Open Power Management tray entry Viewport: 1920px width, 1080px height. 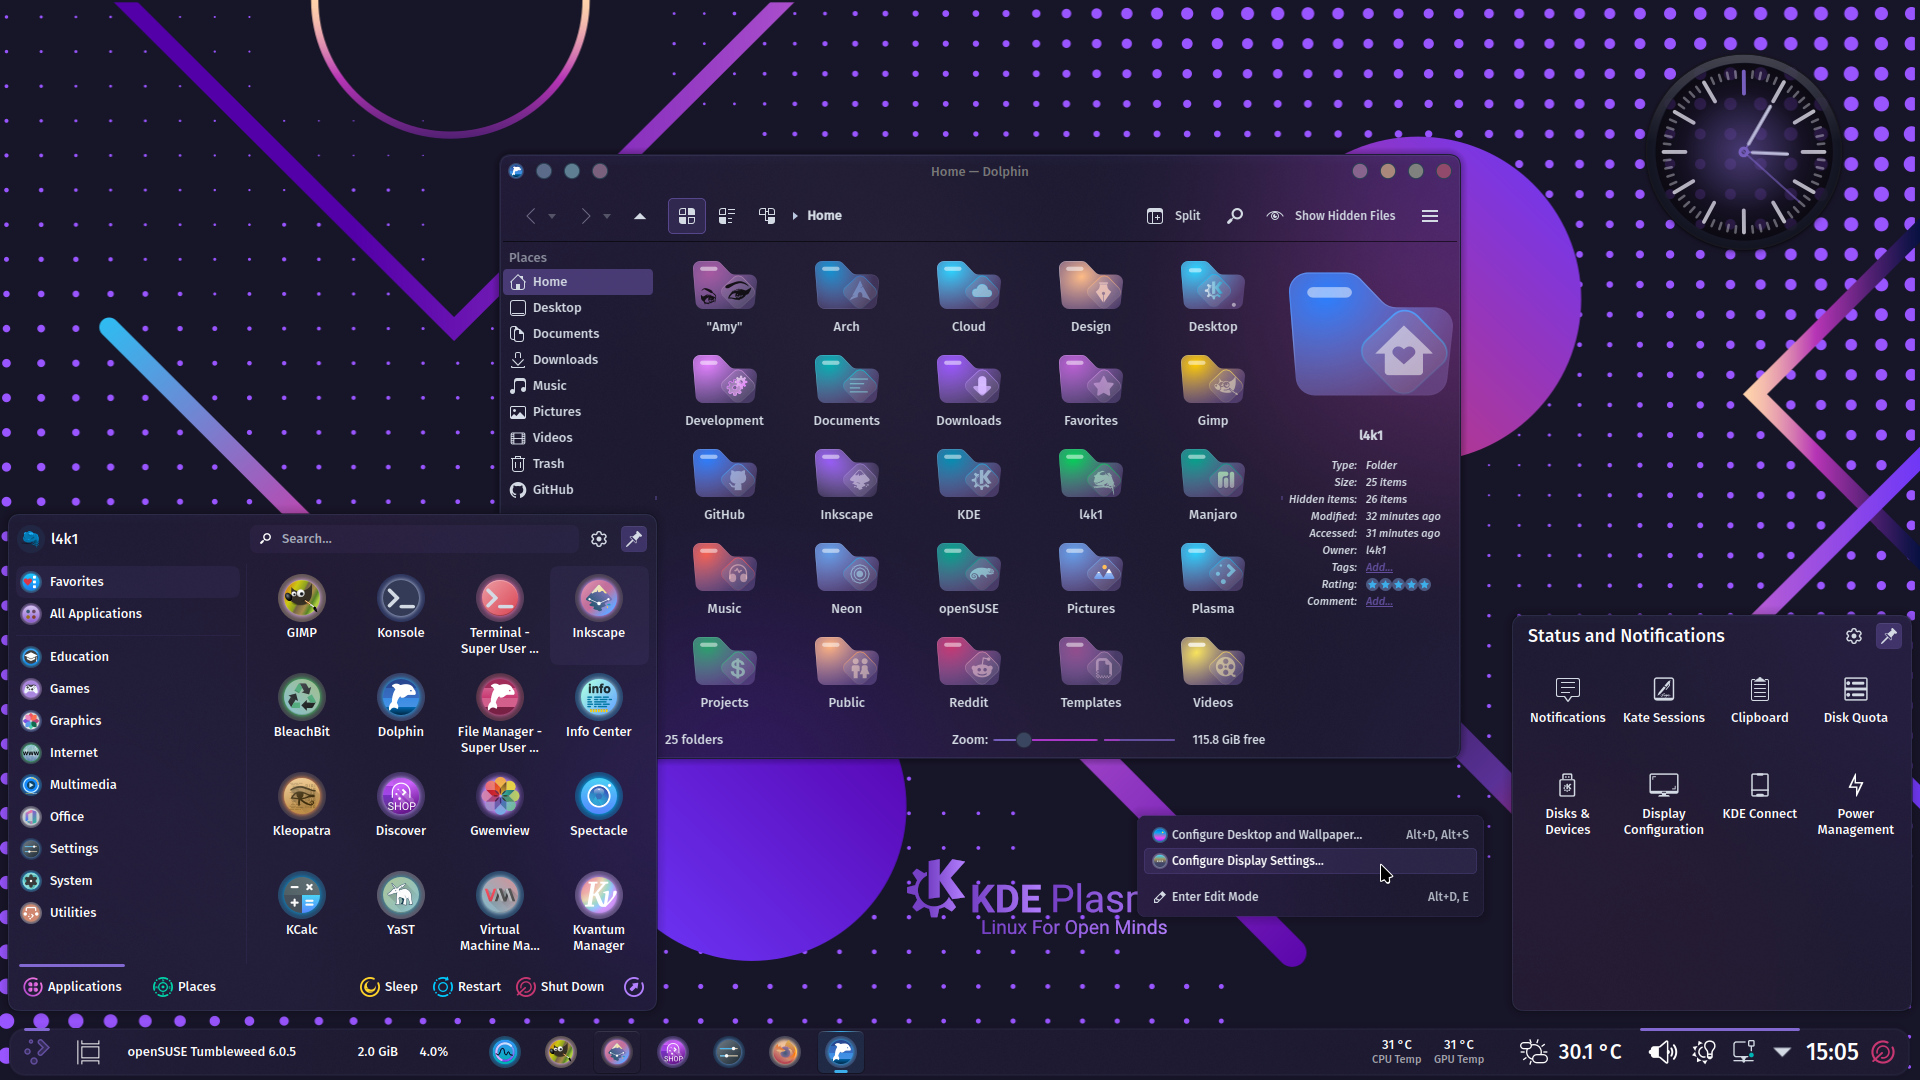click(1856, 804)
